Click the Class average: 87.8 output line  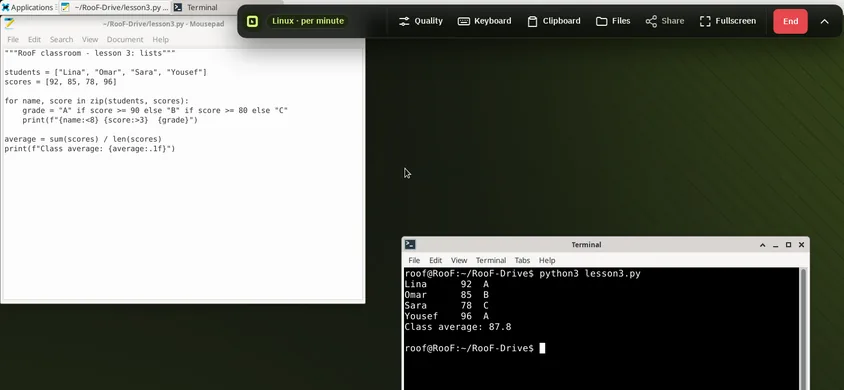tap(458, 327)
